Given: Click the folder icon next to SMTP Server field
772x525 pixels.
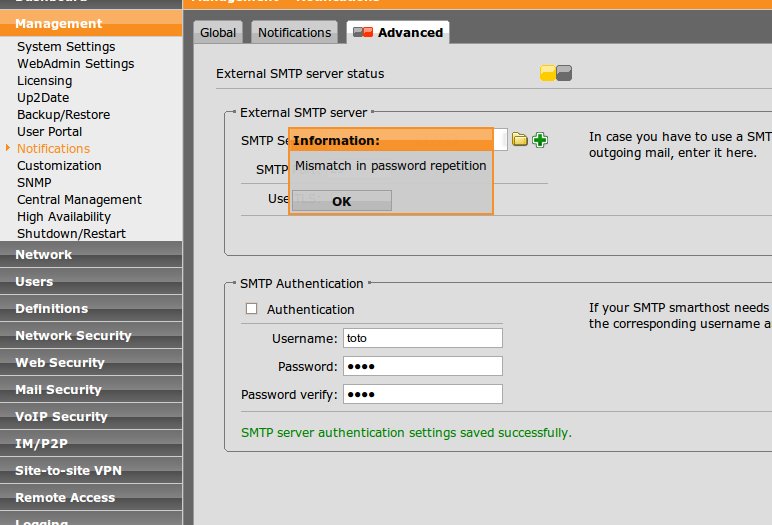Looking at the screenshot, I should click(519, 140).
